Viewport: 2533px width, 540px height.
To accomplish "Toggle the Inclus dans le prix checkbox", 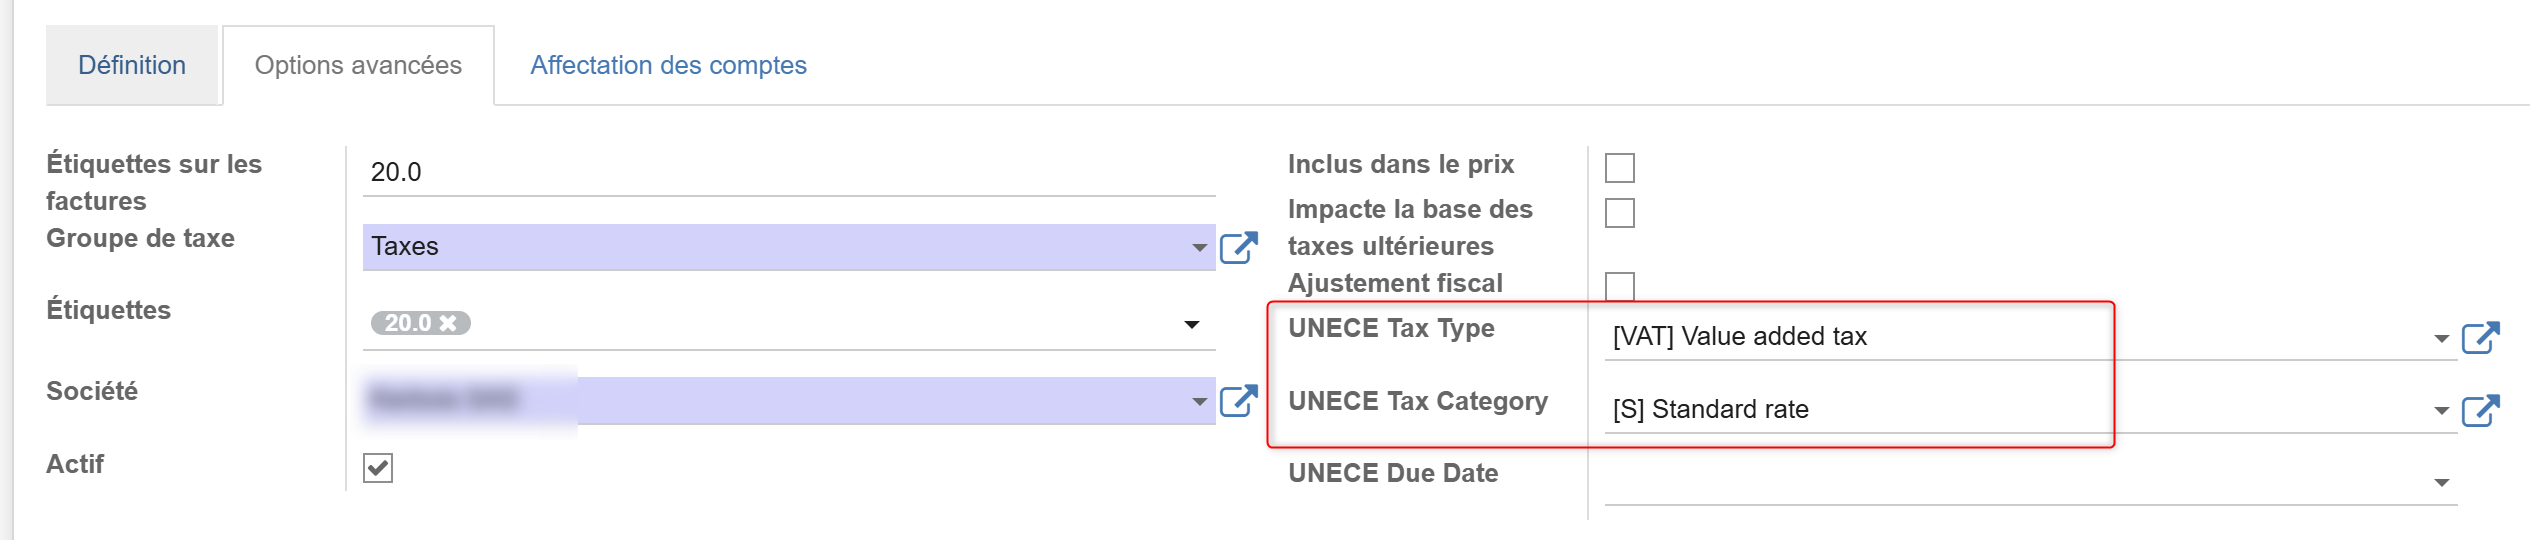I will tap(1619, 168).
